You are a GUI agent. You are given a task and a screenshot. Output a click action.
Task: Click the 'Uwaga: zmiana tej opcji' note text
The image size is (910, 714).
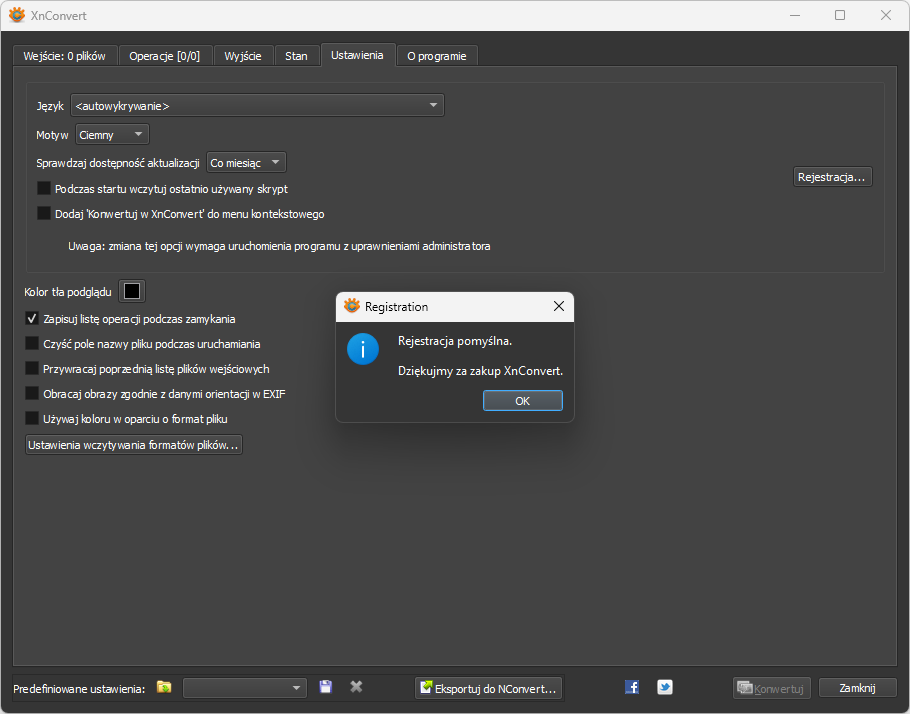[x=279, y=246]
